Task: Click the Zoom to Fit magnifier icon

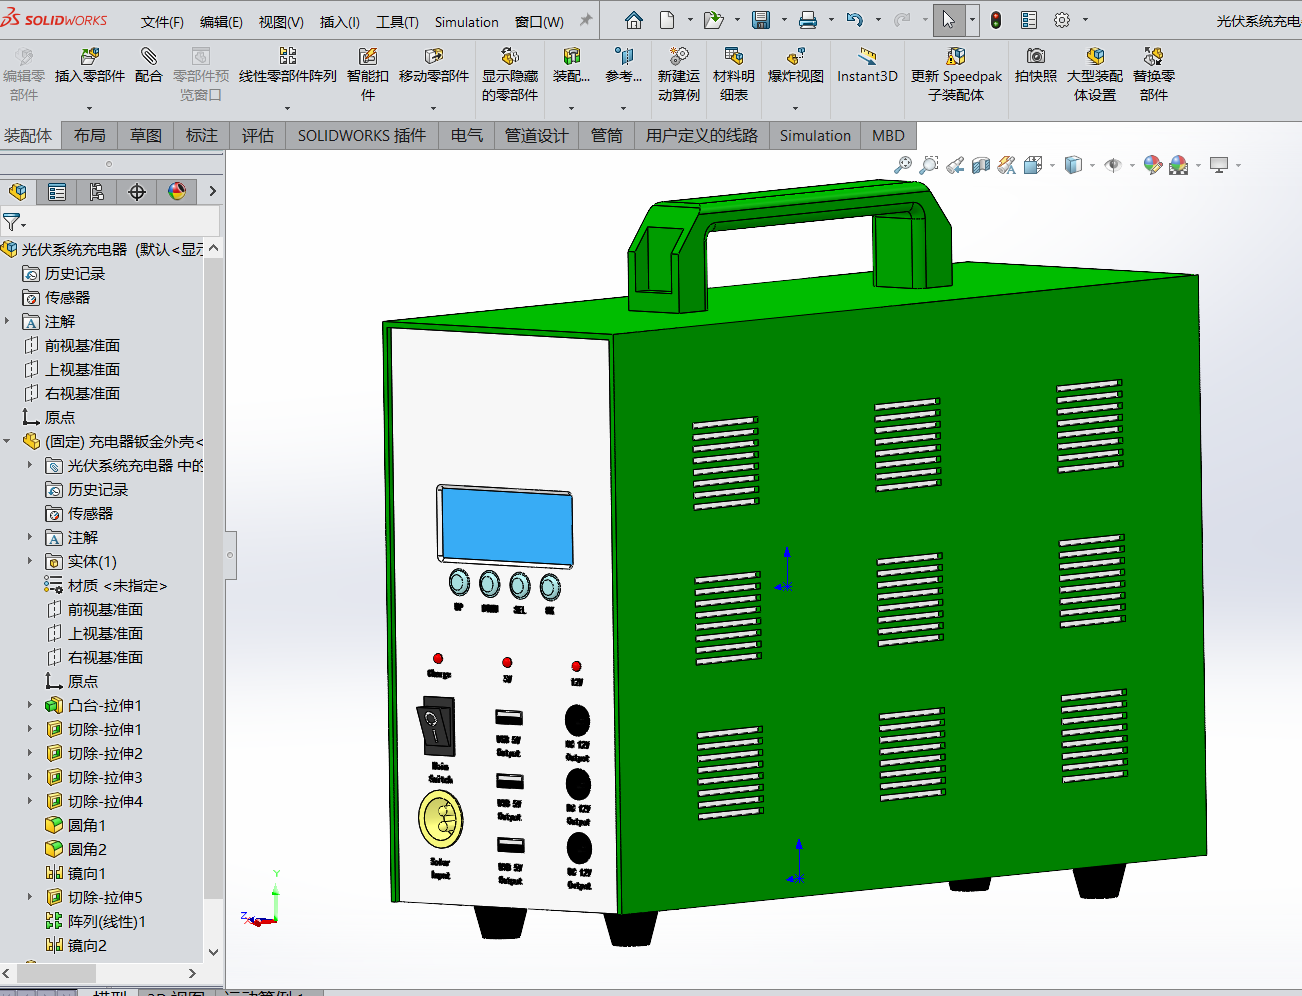Action: (x=902, y=165)
